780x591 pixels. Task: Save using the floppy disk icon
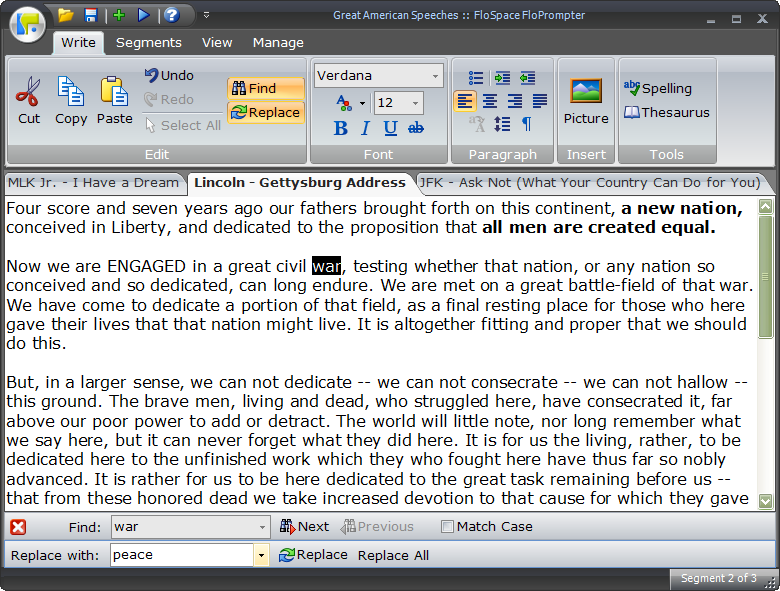91,15
